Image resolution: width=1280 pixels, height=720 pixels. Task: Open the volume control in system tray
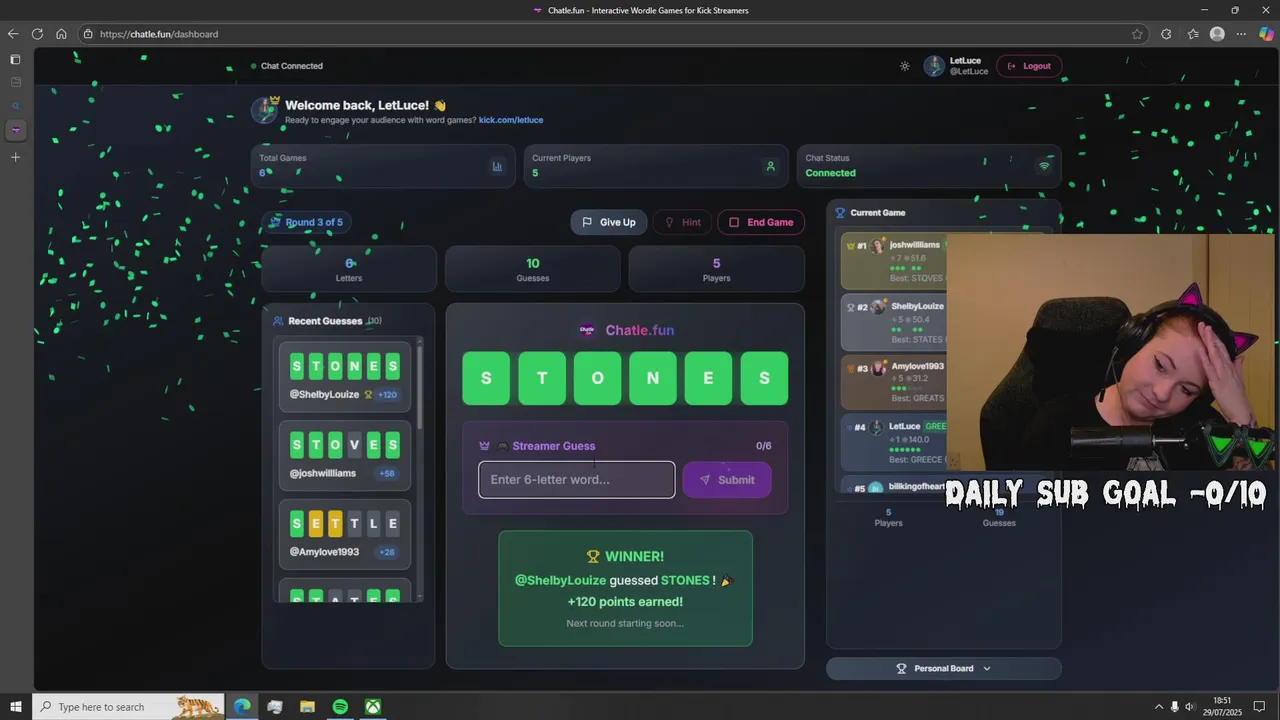[1190, 707]
